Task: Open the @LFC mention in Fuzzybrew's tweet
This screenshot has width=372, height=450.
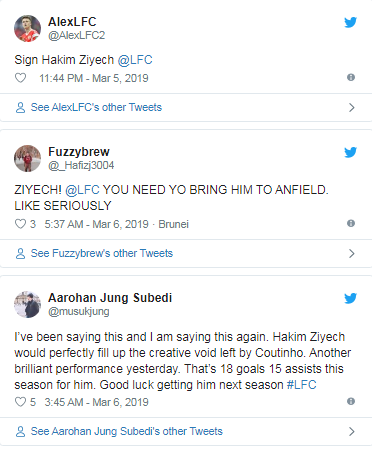Action: click(82, 190)
